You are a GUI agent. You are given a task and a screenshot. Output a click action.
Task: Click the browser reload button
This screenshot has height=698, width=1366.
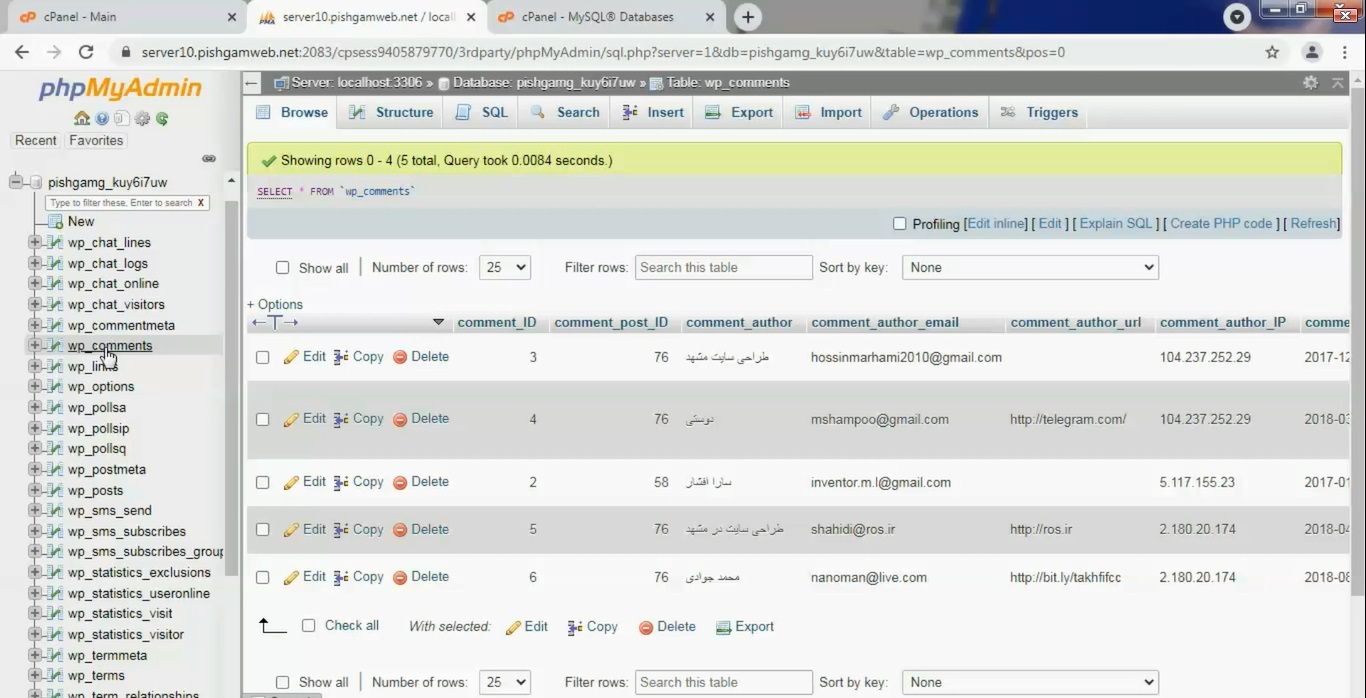(x=86, y=52)
